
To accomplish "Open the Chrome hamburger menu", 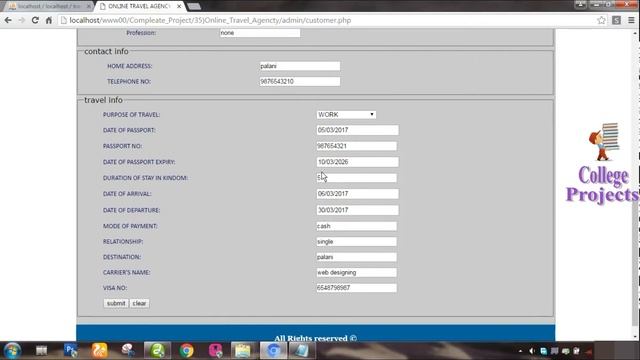I will click(x=631, y=20).
